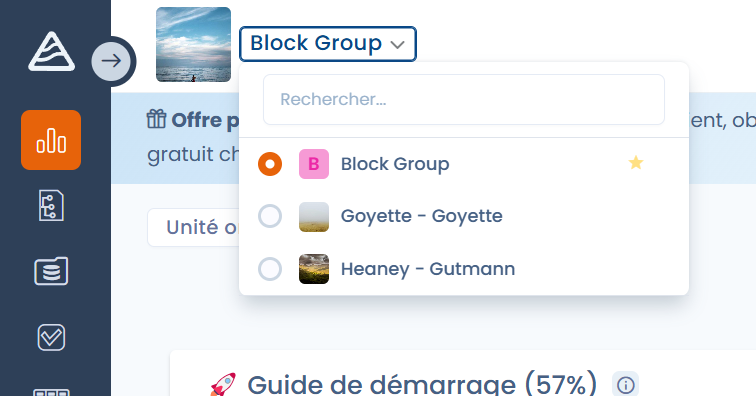The image size is (756, 396).
Task: Collapse the Block Group organization dropdown
Action: [328, 44]
